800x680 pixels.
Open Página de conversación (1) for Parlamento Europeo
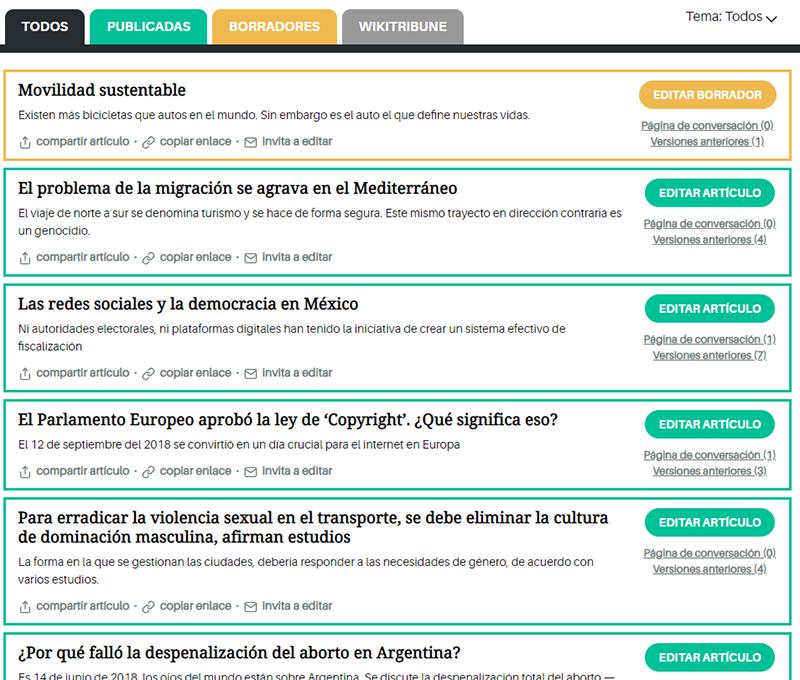click(x=709, y=455)
